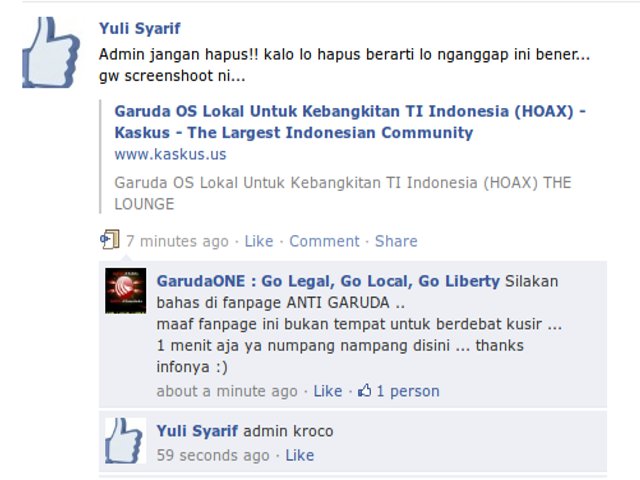Visit the www.kaskus.us link
Viewport: 640px width, 480px height.
pos(170,154)
